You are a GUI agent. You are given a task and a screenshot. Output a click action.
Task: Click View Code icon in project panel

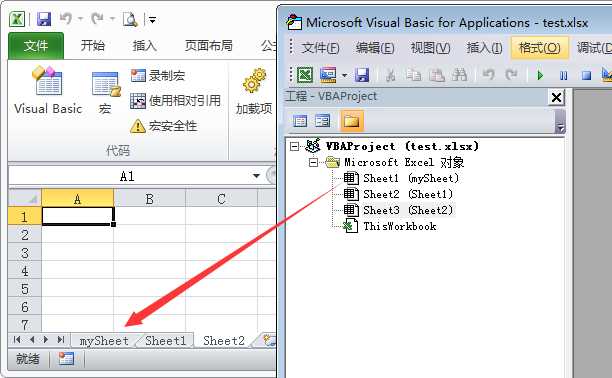click(300, 121)
